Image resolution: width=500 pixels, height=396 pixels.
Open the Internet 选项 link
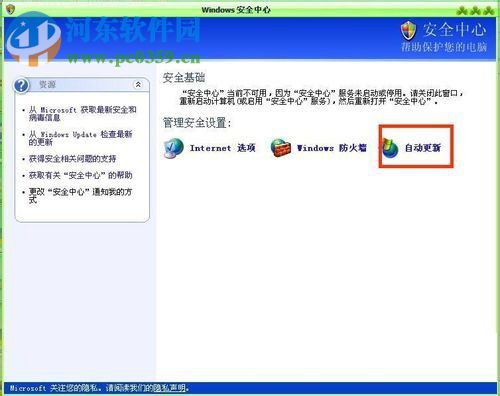pos(223,148)
